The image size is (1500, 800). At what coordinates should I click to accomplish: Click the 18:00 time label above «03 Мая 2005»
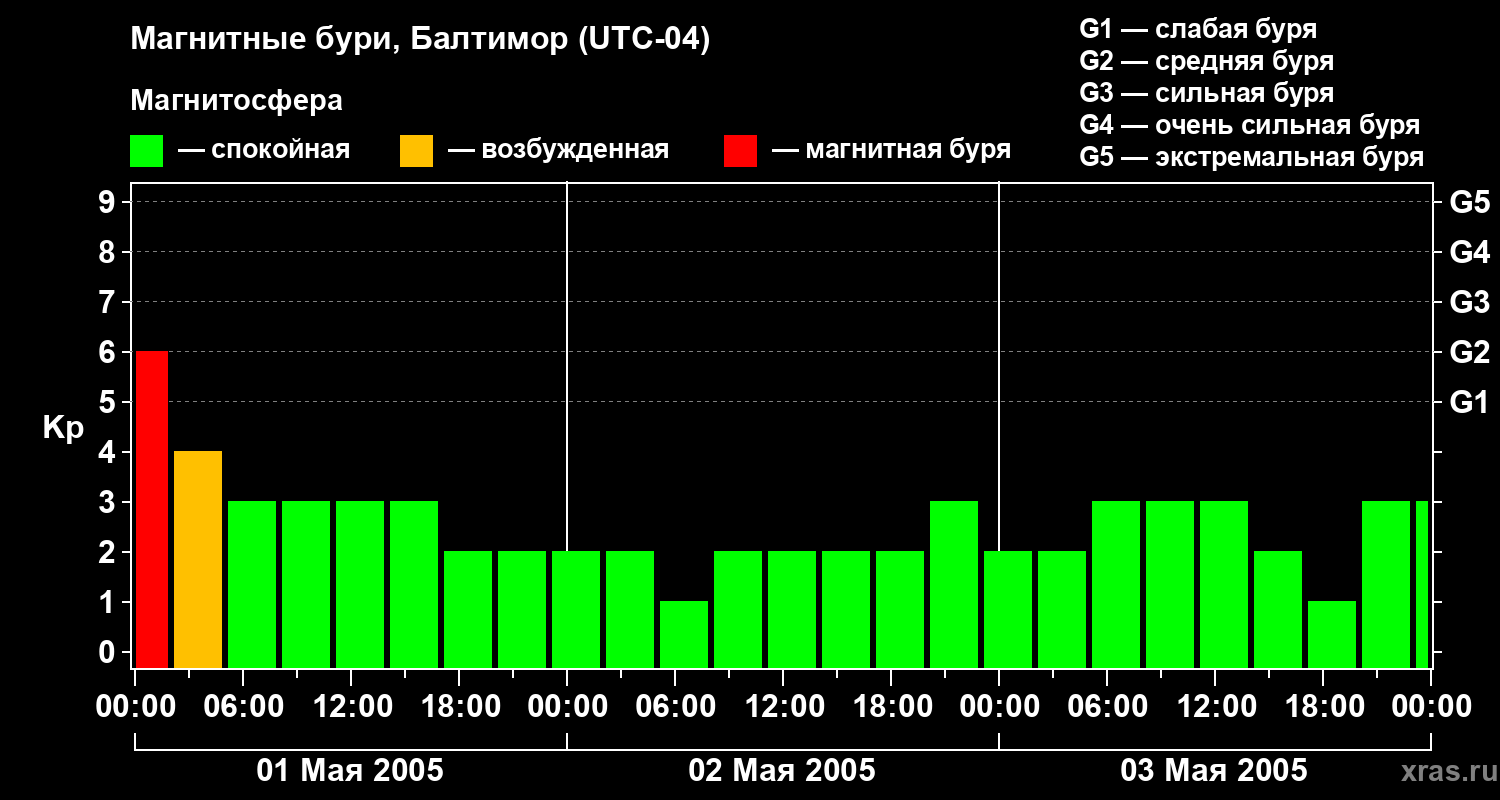coord(1323,707)
